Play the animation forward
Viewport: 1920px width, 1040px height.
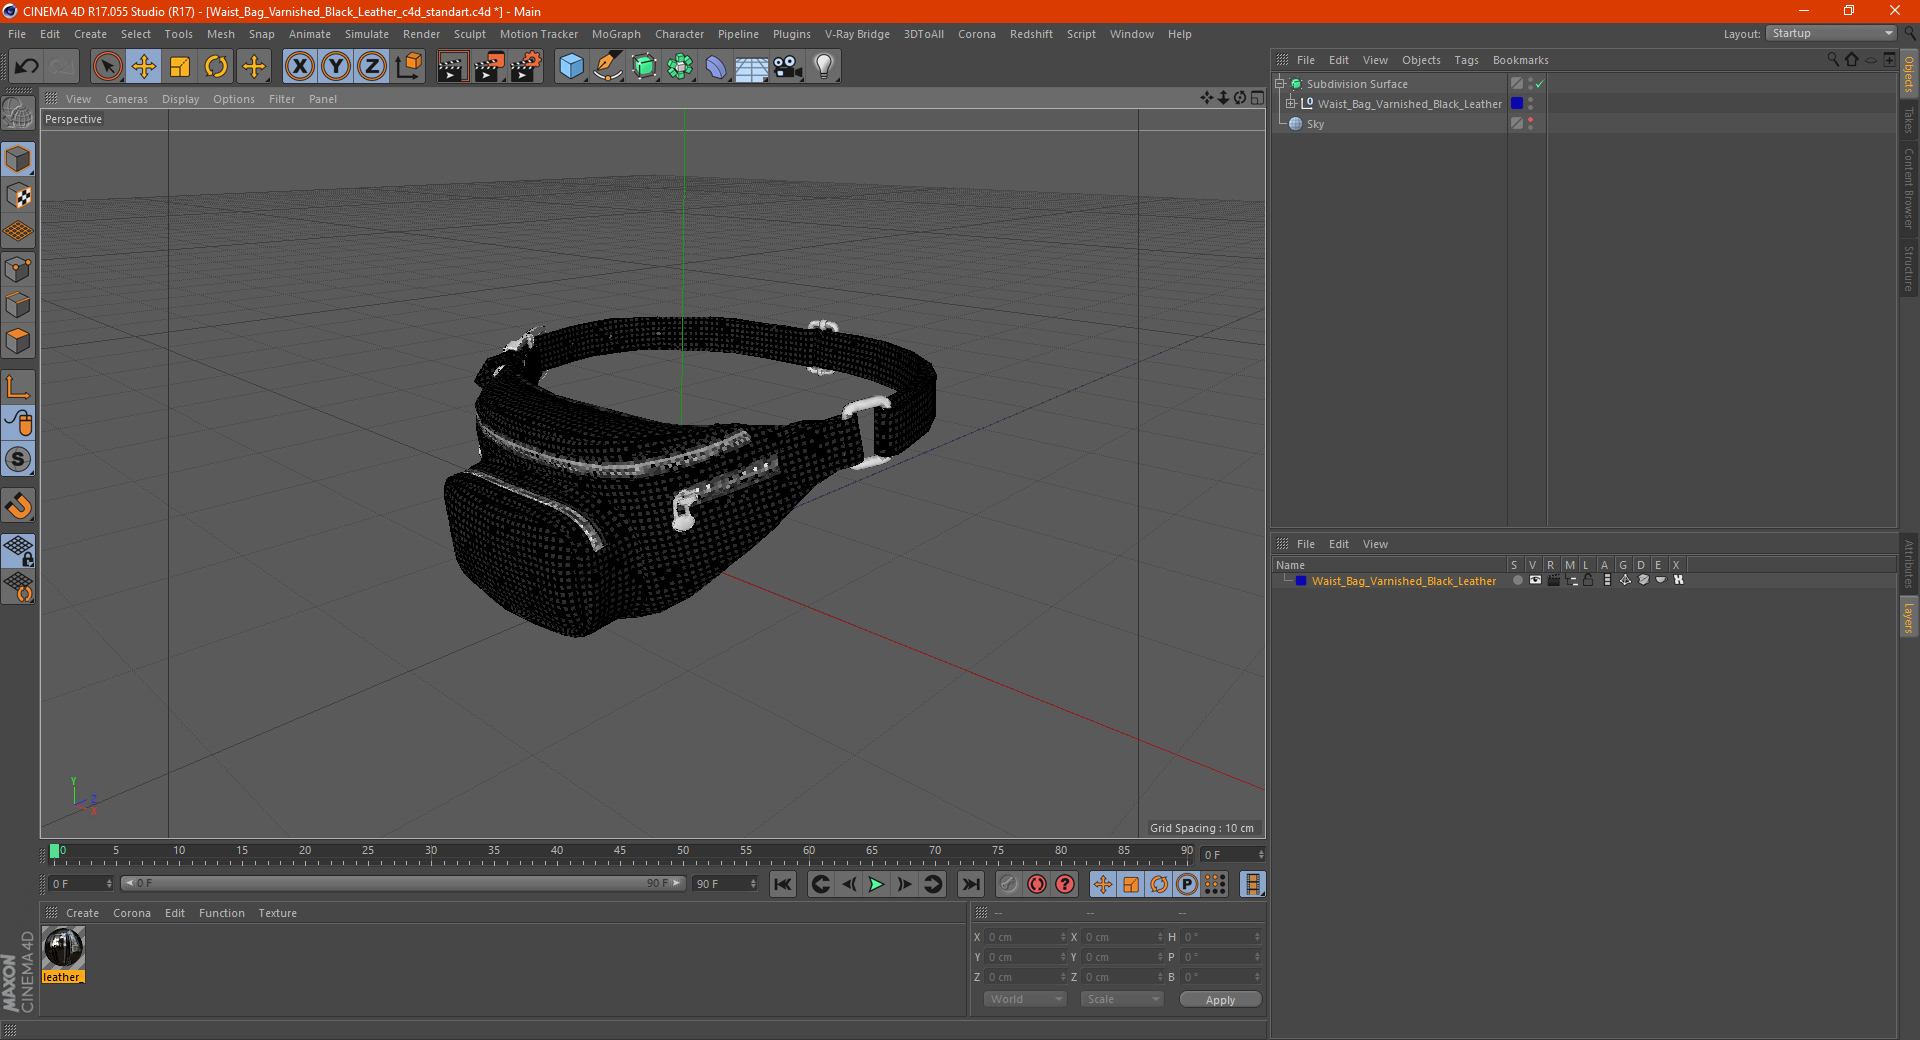(x=876, y=884)
